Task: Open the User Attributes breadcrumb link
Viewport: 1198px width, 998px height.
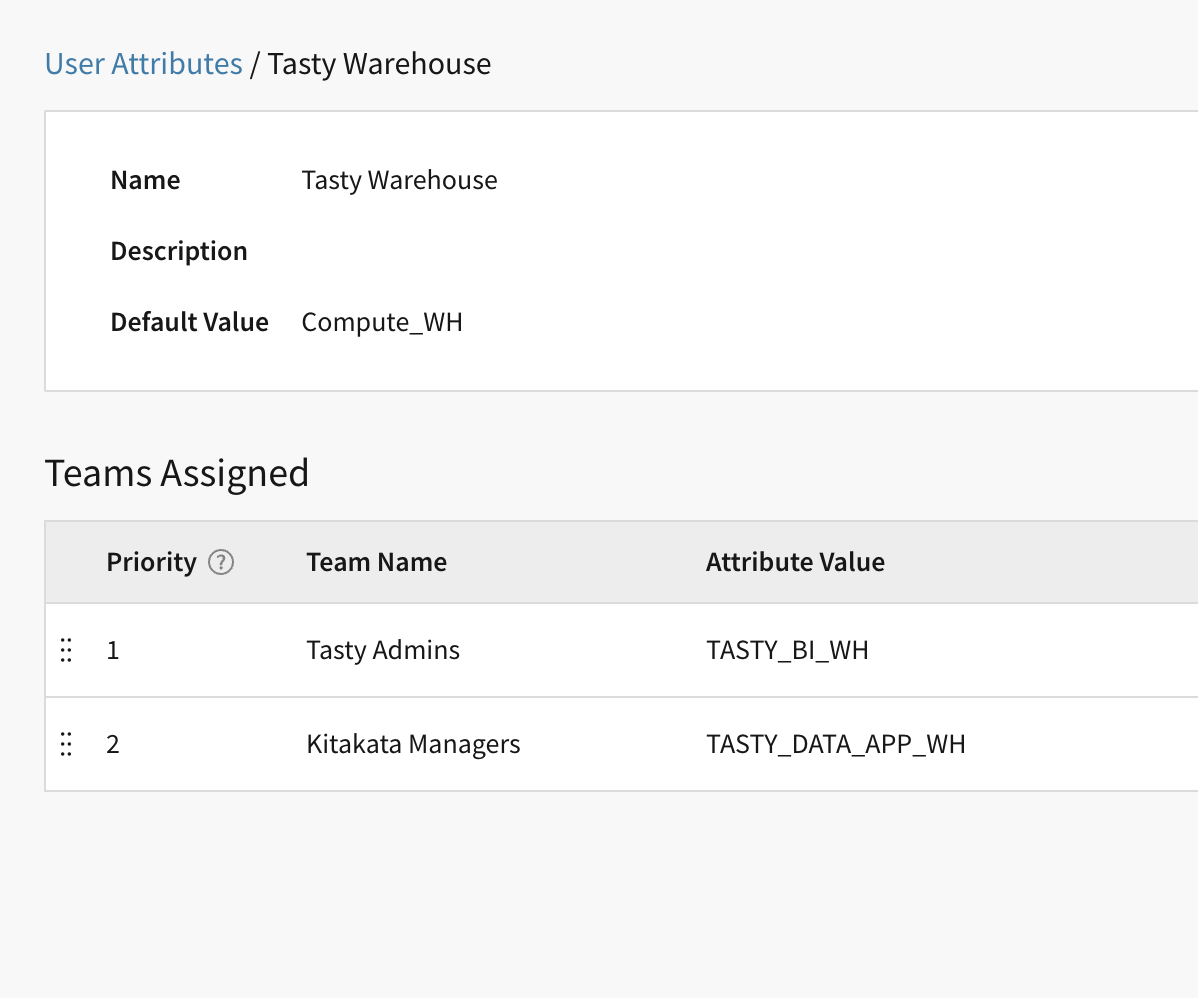Action: (143, 64)
